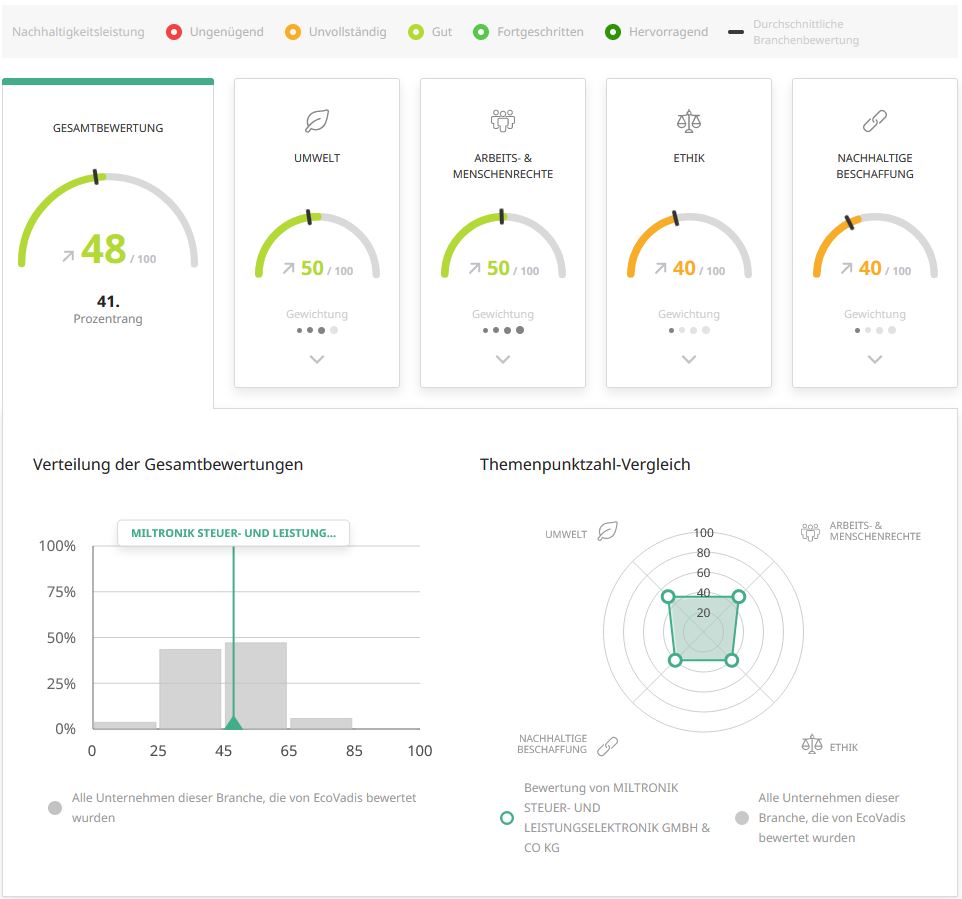962x899 pixels.
Task: Click the black dash industry average legend marker
Action: 736,32
